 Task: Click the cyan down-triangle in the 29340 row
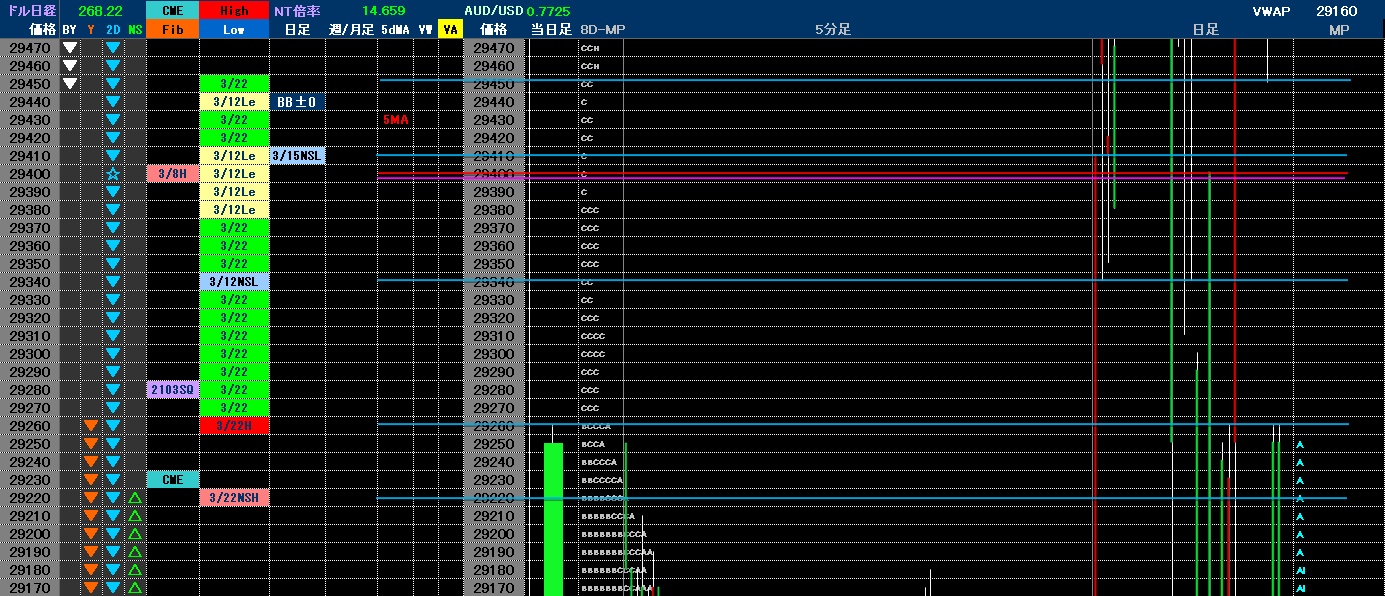(113, 281)
